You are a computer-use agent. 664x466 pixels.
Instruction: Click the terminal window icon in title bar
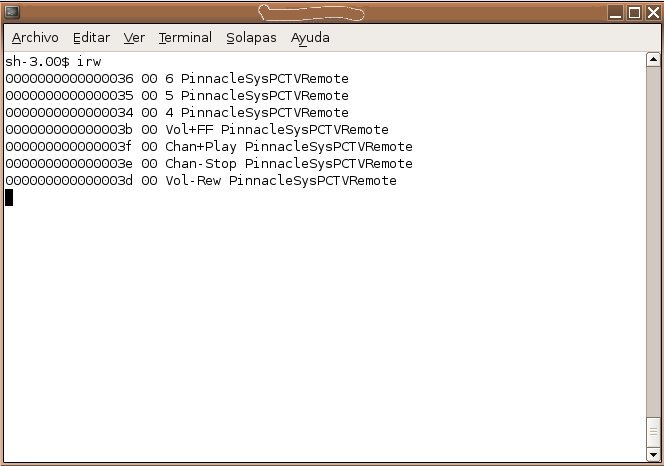click(12, 12)
